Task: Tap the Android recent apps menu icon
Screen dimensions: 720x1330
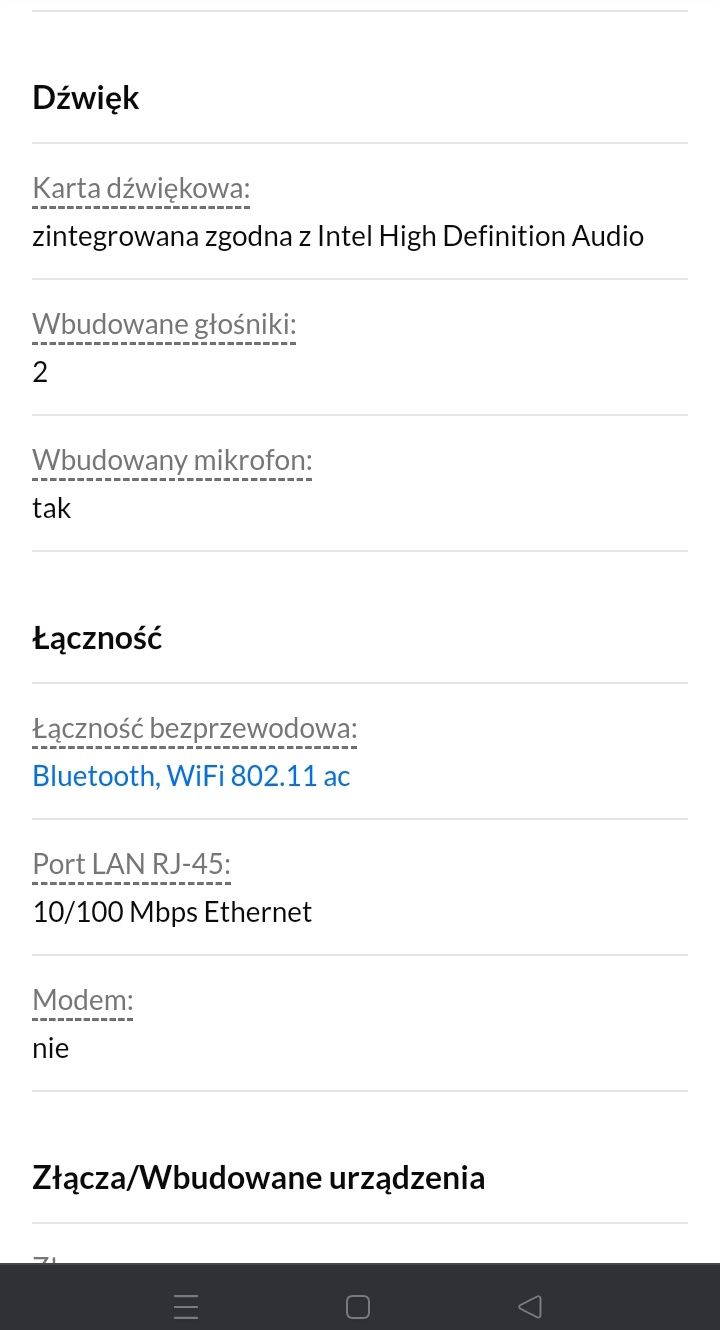Action: 186,1306
